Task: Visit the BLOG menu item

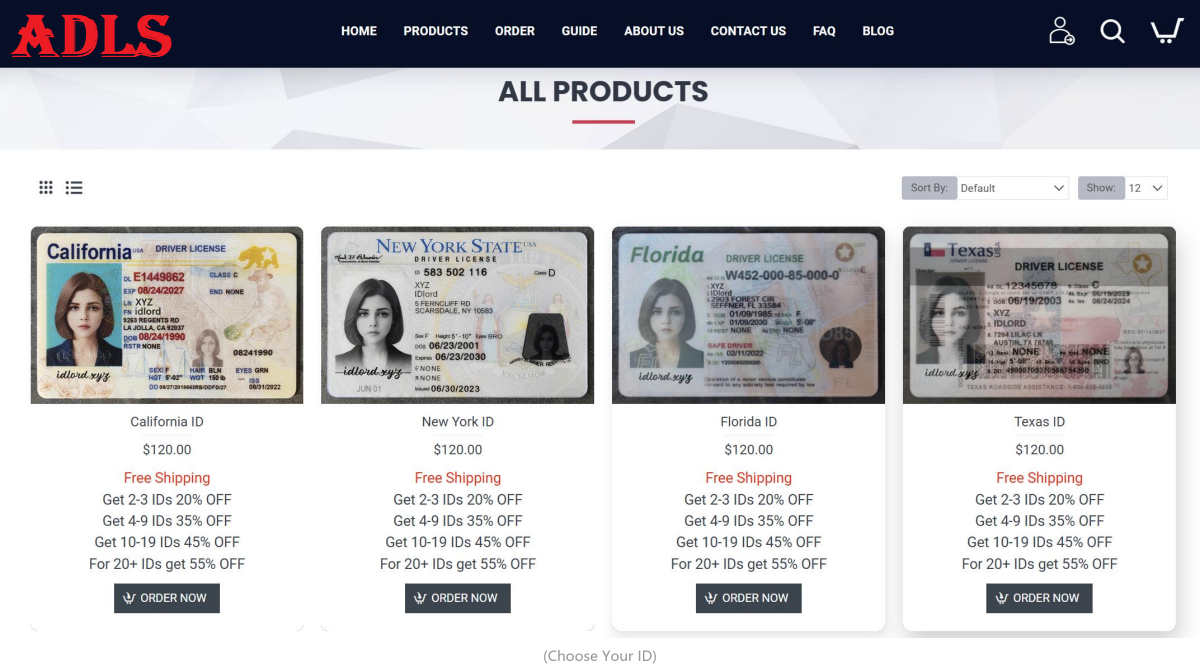Action: (878, 31)
